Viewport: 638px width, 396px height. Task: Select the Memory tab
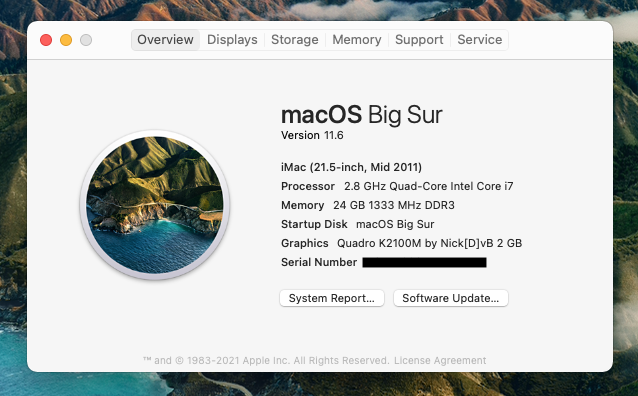point(357,40)
